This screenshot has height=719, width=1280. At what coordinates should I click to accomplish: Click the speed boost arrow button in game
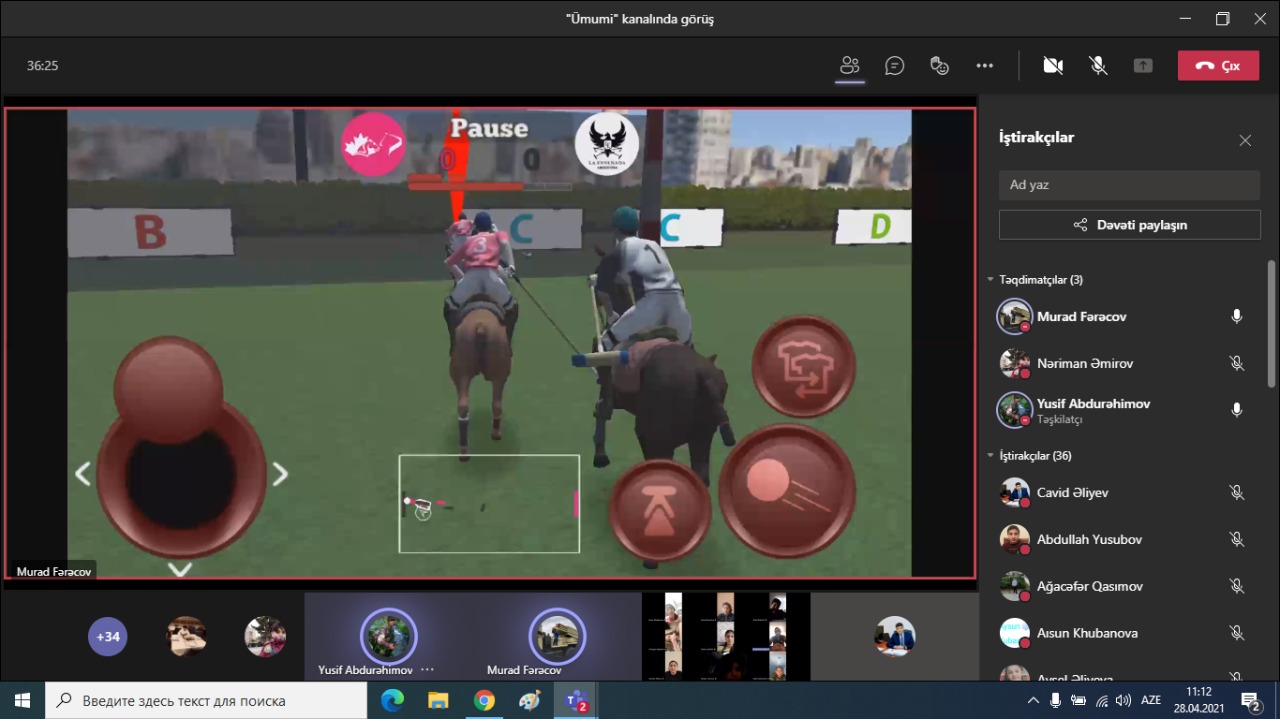pyautogui.click(x=659, y=511)
